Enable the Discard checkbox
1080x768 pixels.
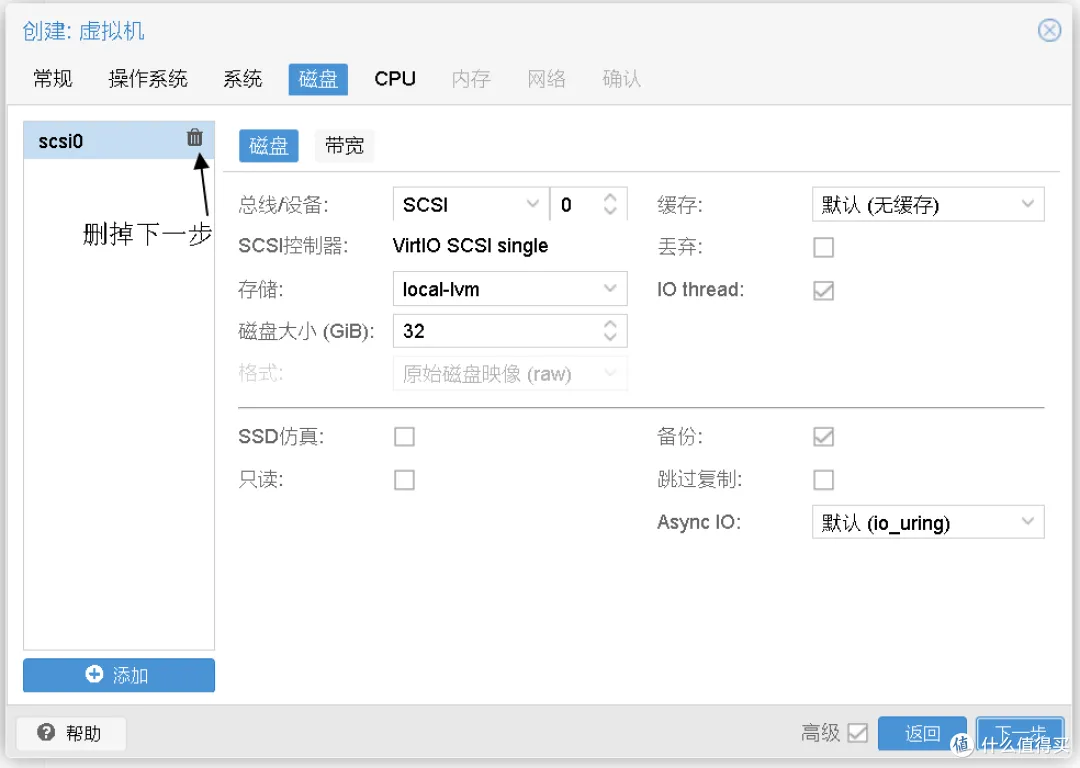[x=823, y=247]
